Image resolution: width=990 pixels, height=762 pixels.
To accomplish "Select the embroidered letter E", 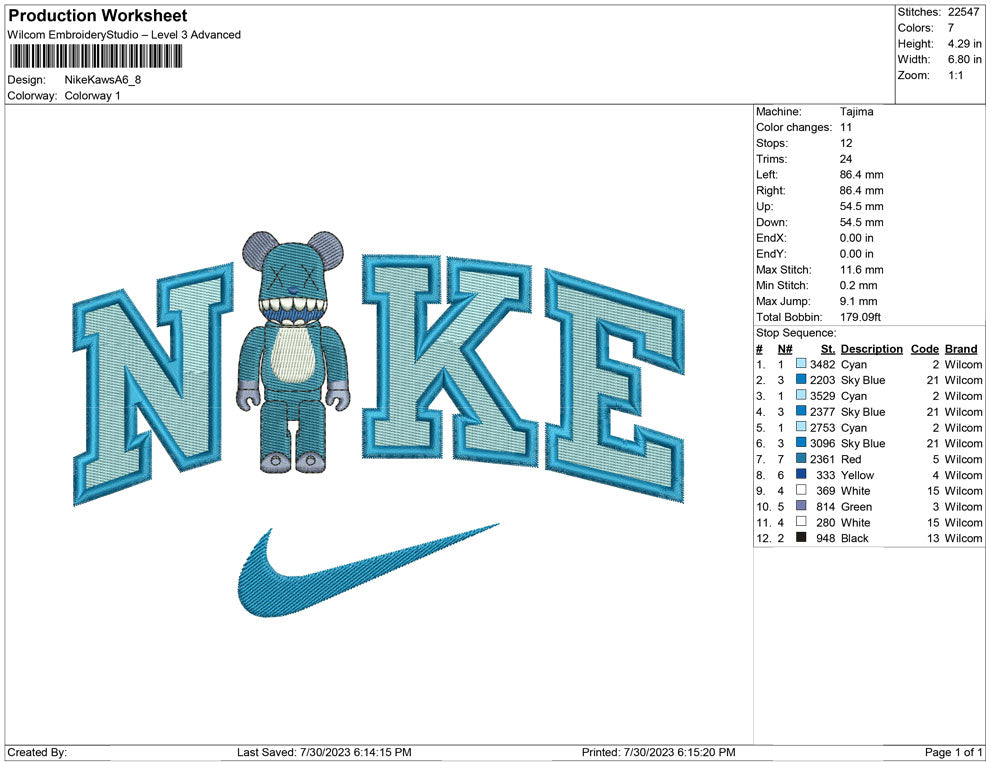I will 614,385.
